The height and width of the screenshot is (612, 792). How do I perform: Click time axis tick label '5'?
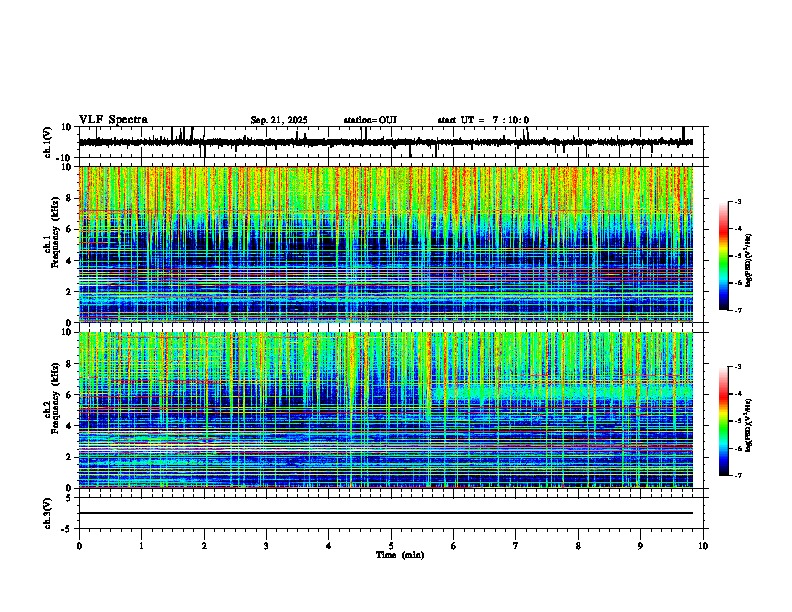(x=391, y=546)
